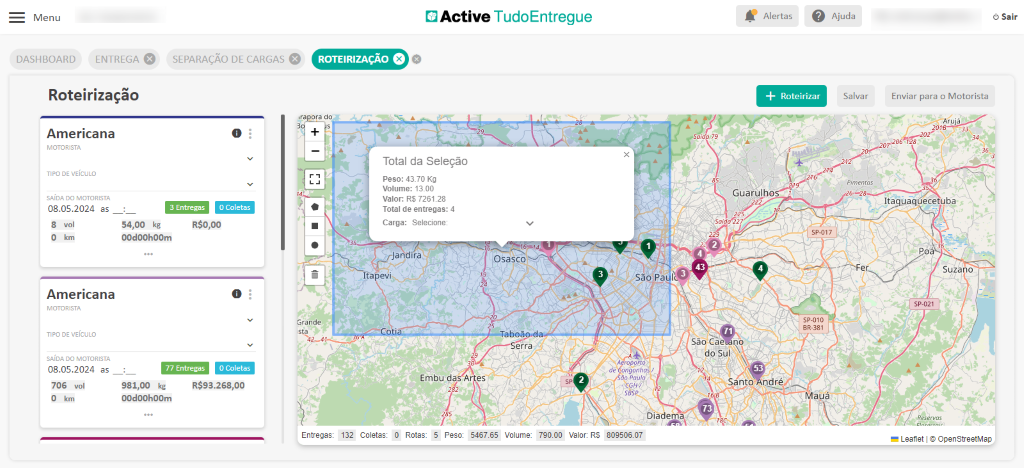Click the cluster marker numbered 43
The width and height of the screenshot is (1024, 468).
coord(700,268)
